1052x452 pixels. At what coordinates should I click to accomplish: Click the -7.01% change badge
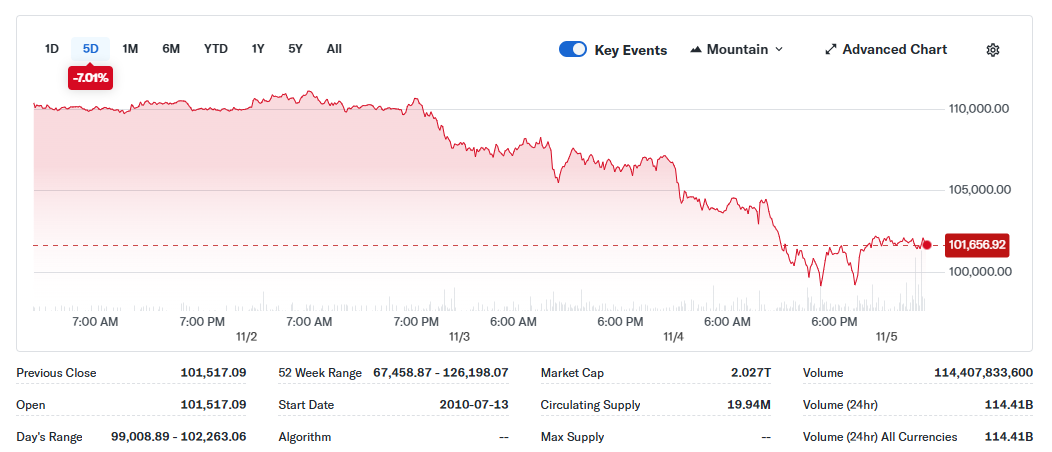click(x=91, y=78)
